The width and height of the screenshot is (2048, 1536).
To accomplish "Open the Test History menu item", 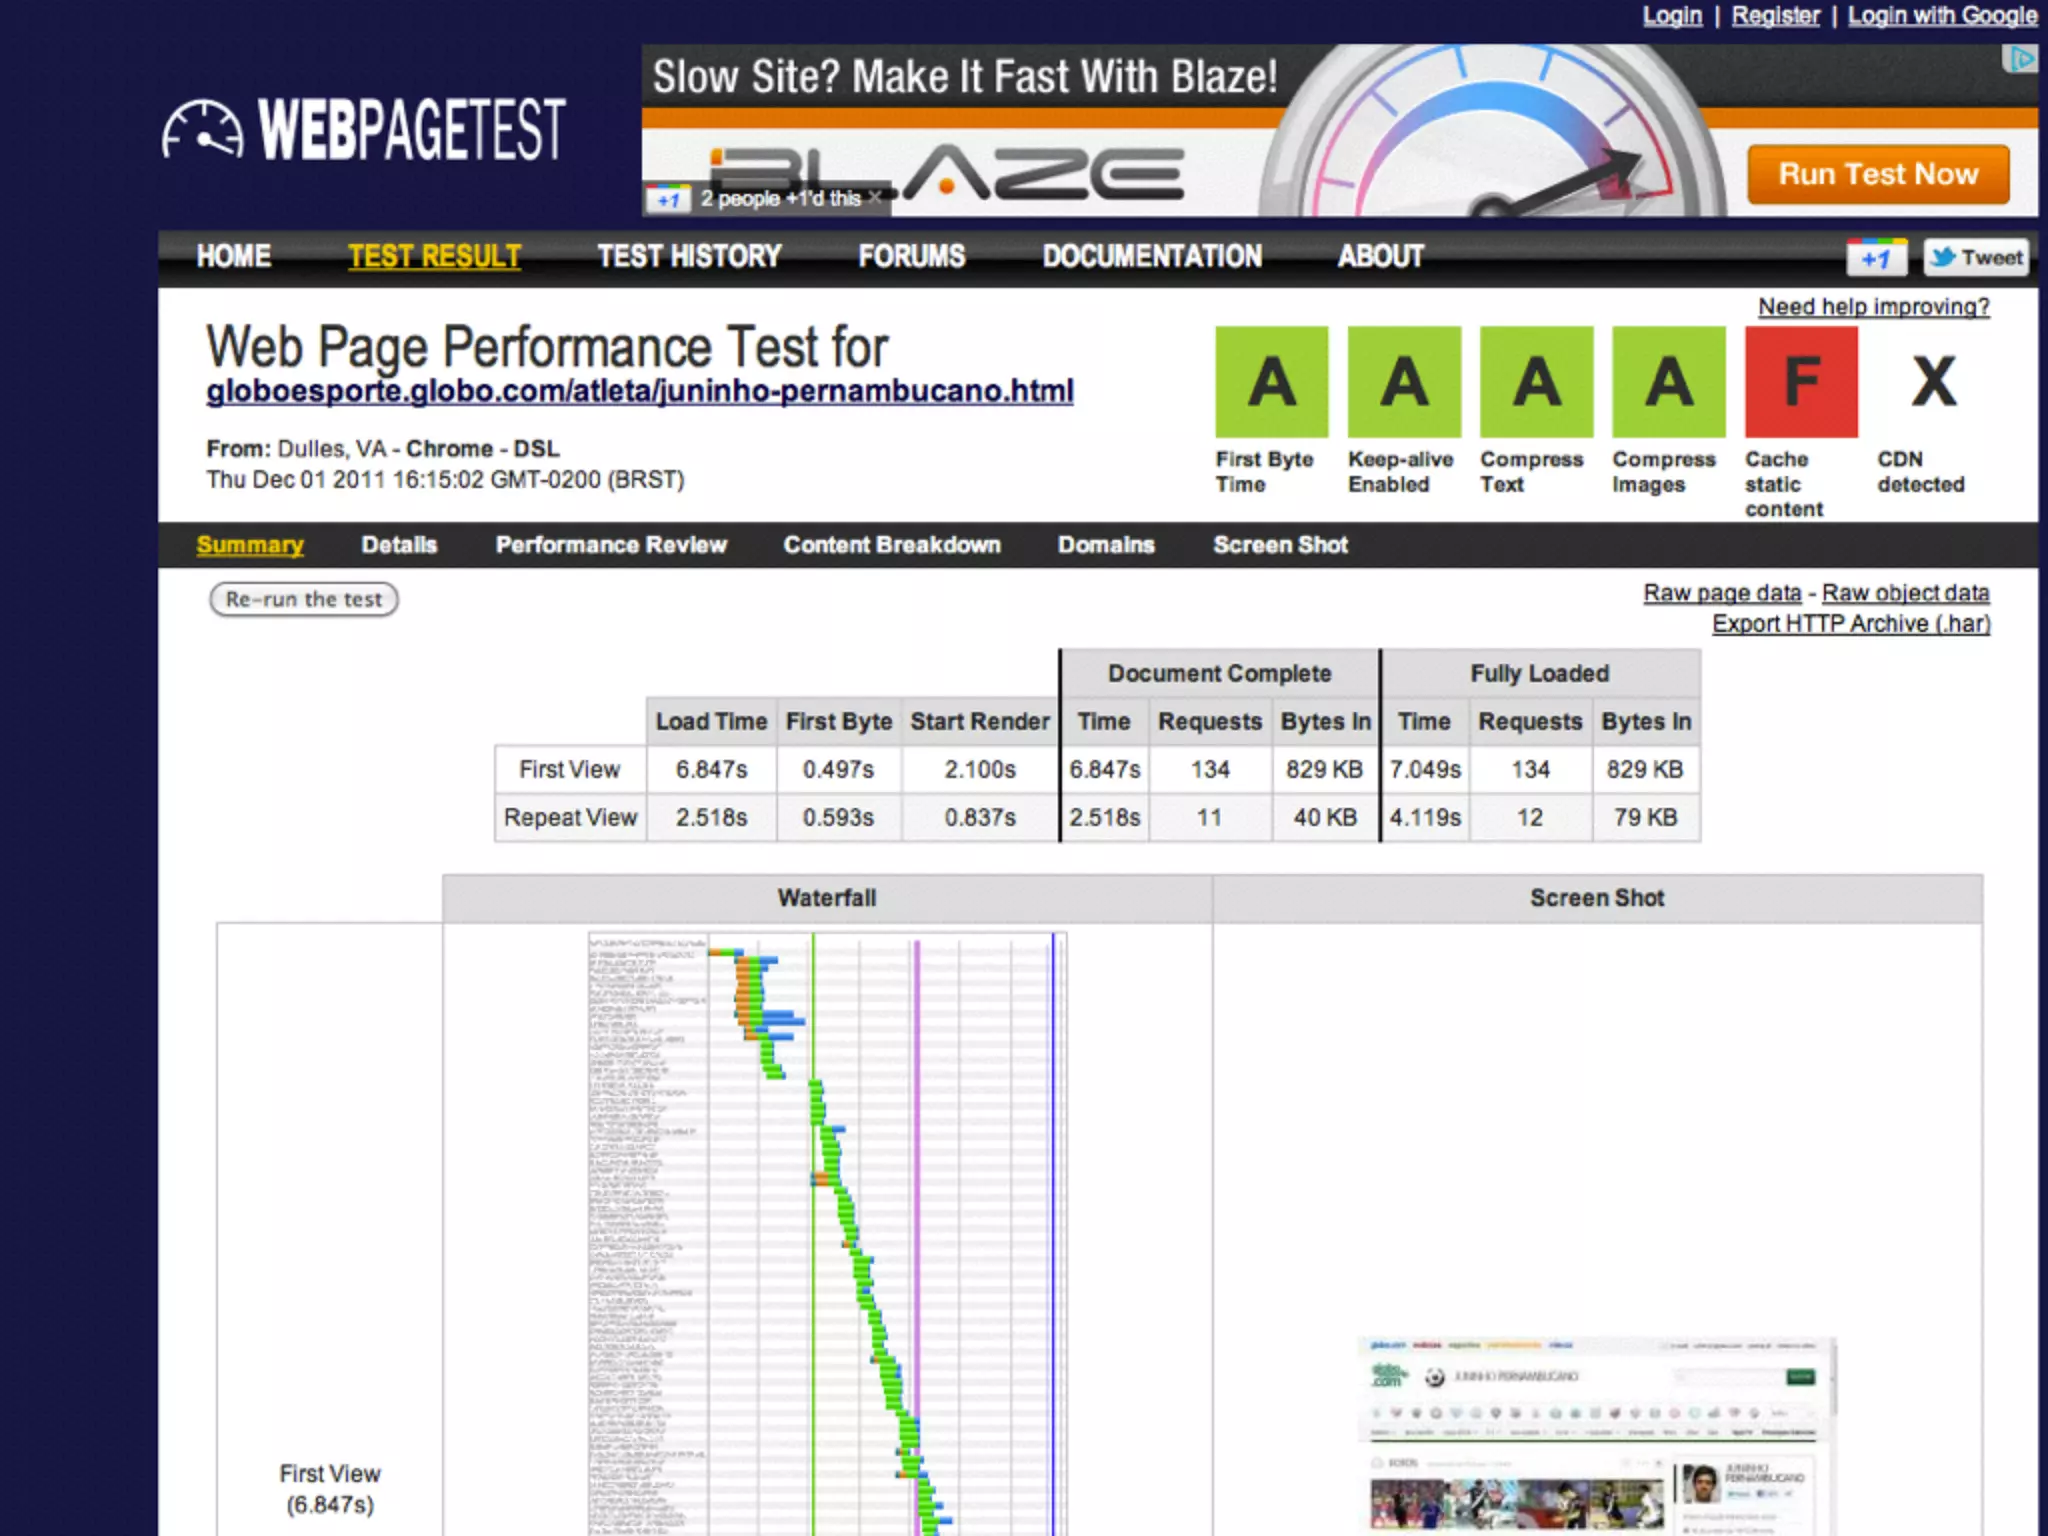I will pos(689,257).
